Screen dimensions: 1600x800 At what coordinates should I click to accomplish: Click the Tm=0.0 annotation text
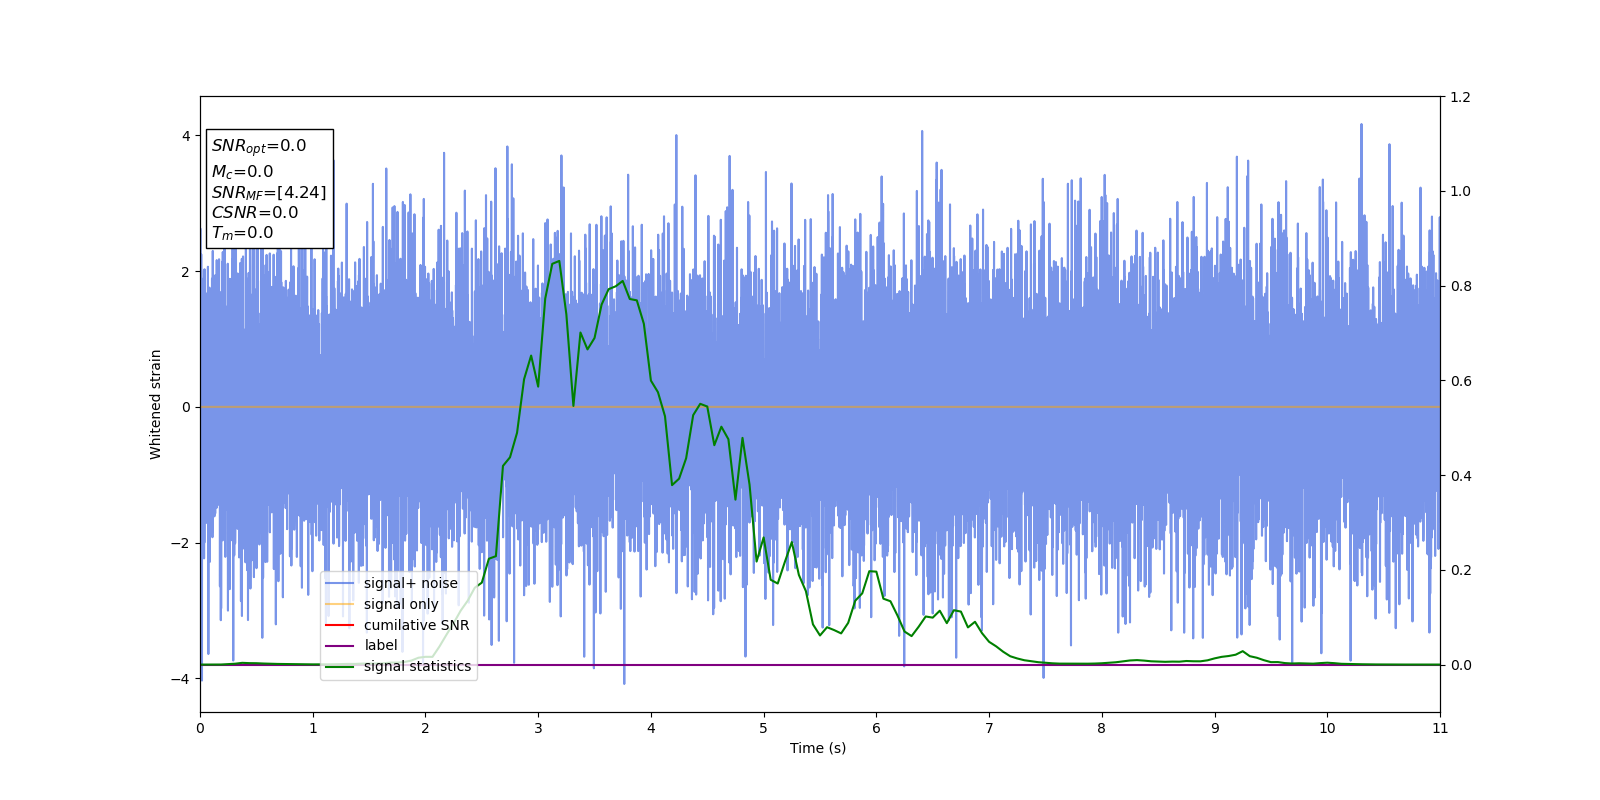(x=242, y=233)
